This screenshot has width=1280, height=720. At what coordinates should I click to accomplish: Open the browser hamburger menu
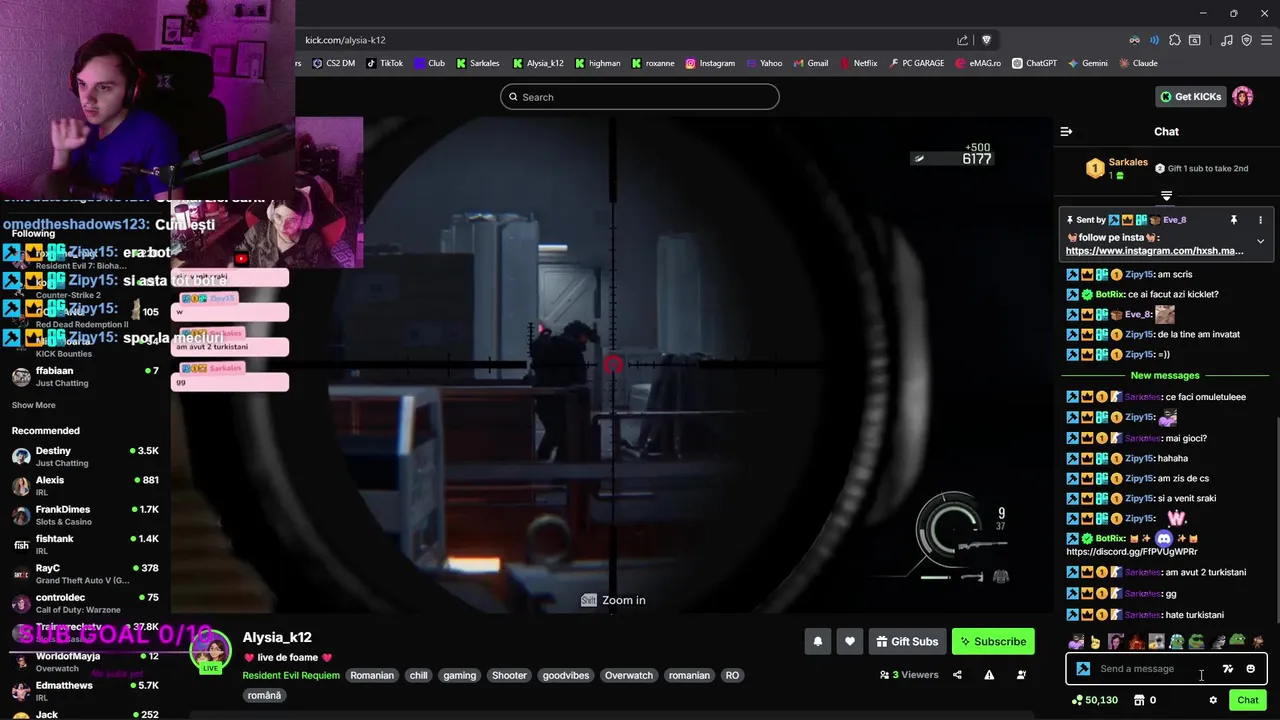1266,40
